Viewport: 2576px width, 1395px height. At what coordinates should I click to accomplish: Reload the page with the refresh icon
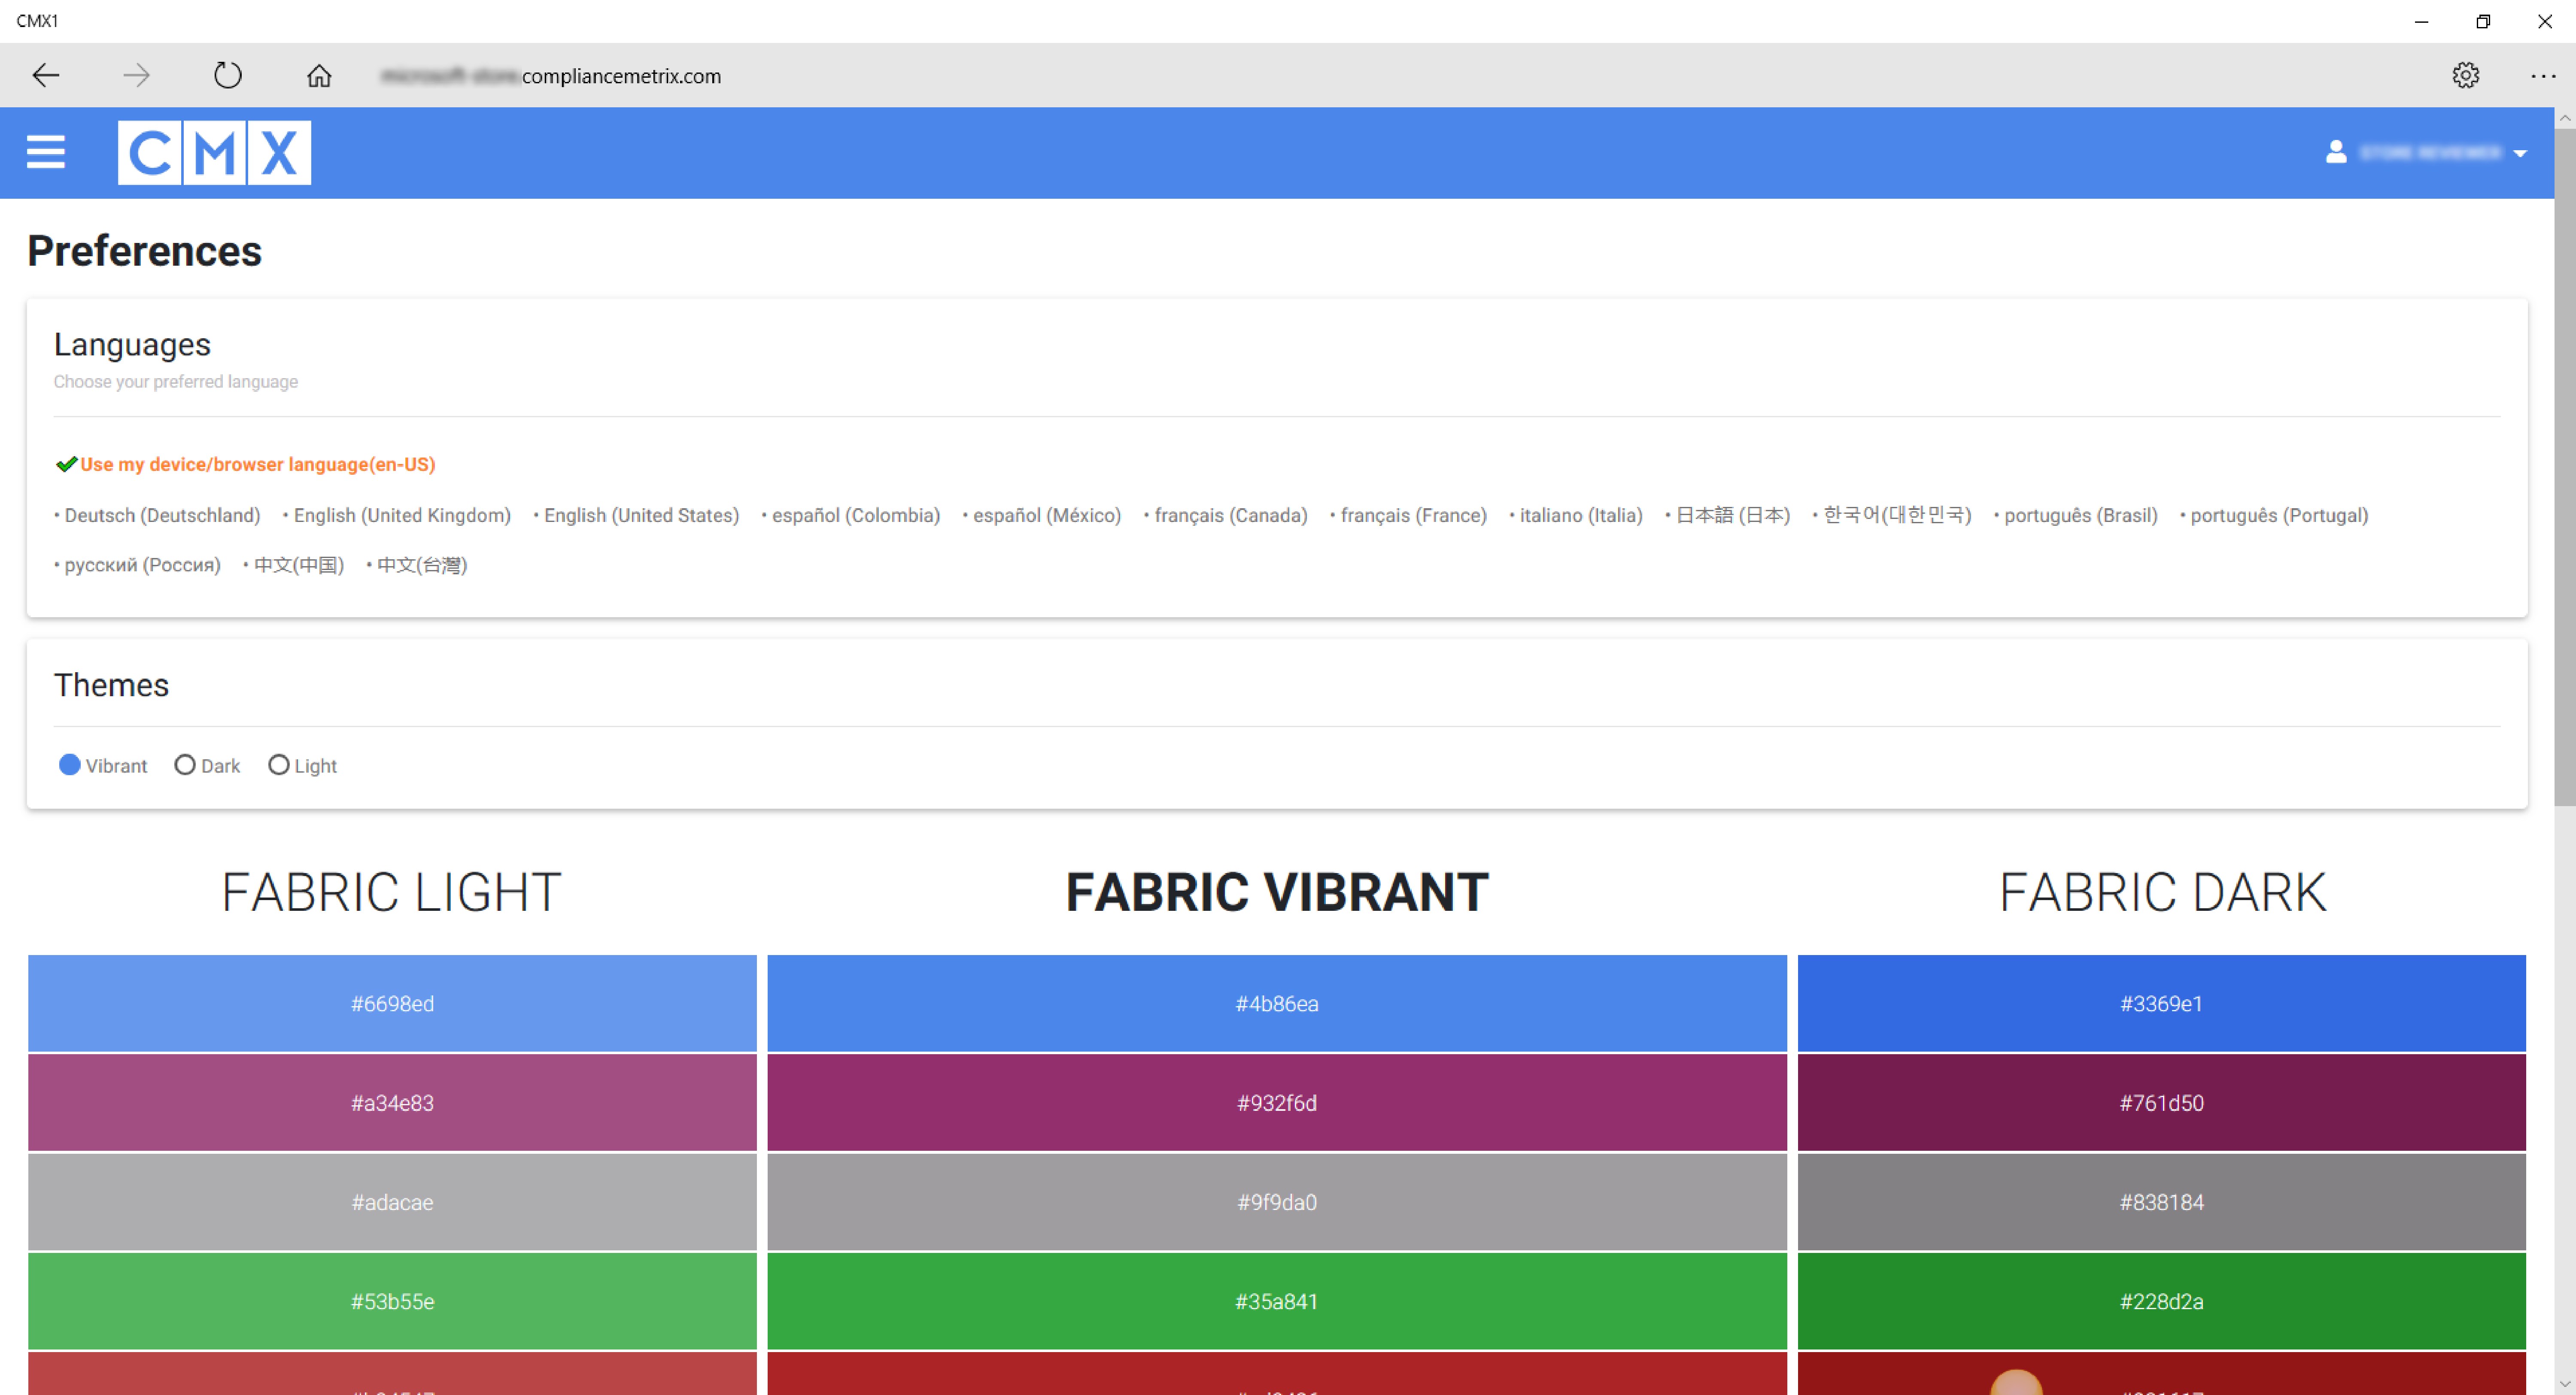point(228,75)
